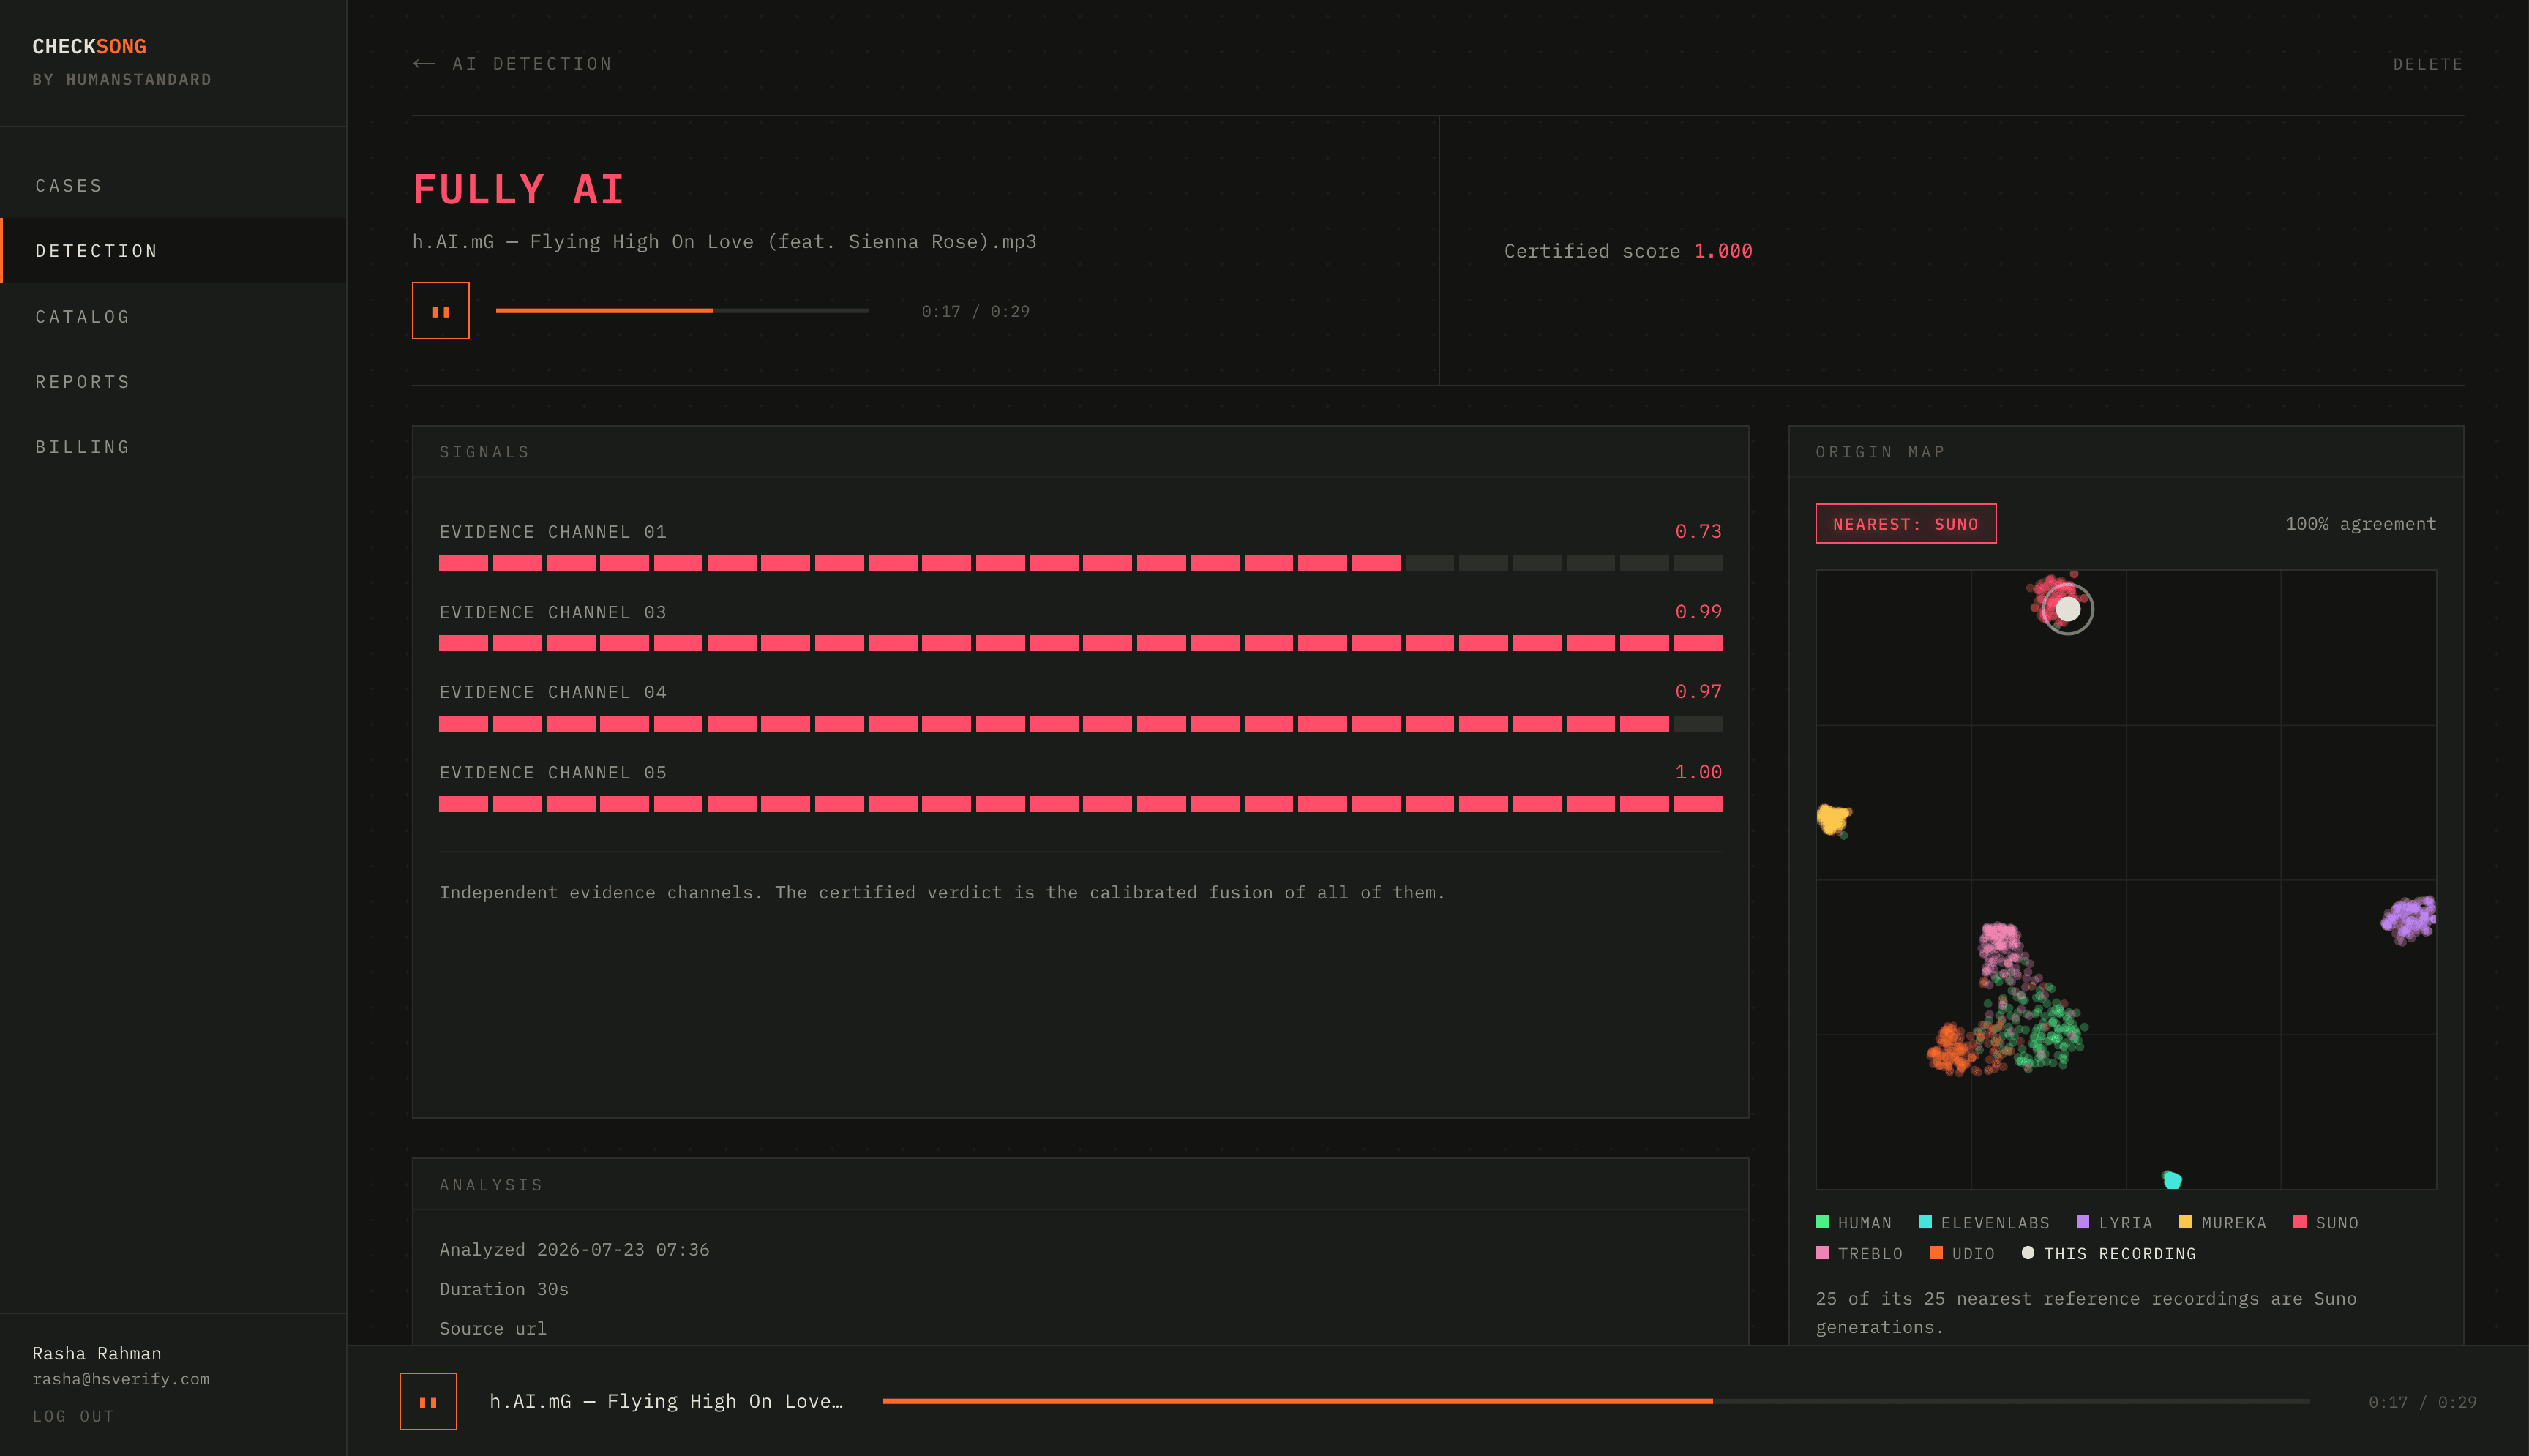Screen dimensions: 2529x1456
Task: Click the Duration 30s line
Action: pos(504,1289)
